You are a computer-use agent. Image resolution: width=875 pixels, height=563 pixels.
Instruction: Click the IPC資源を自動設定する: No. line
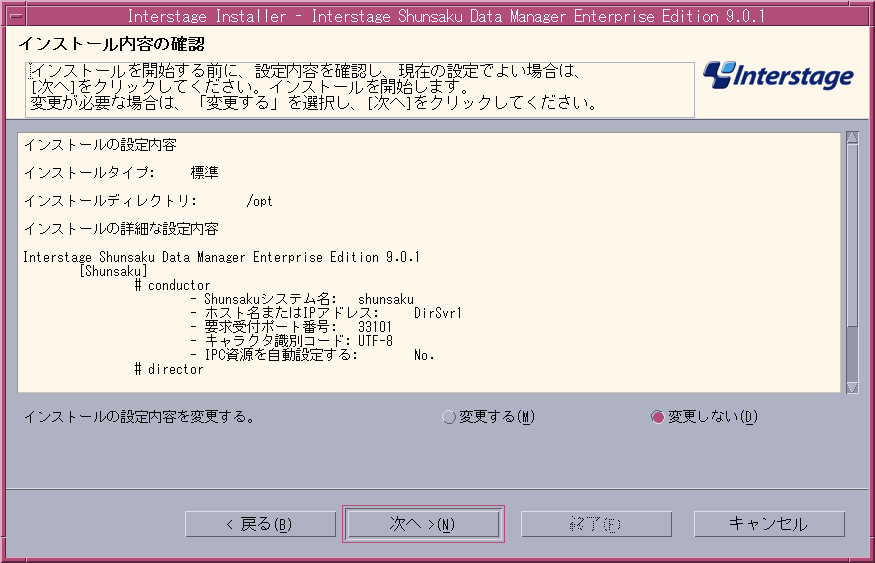tap(312, 355)
